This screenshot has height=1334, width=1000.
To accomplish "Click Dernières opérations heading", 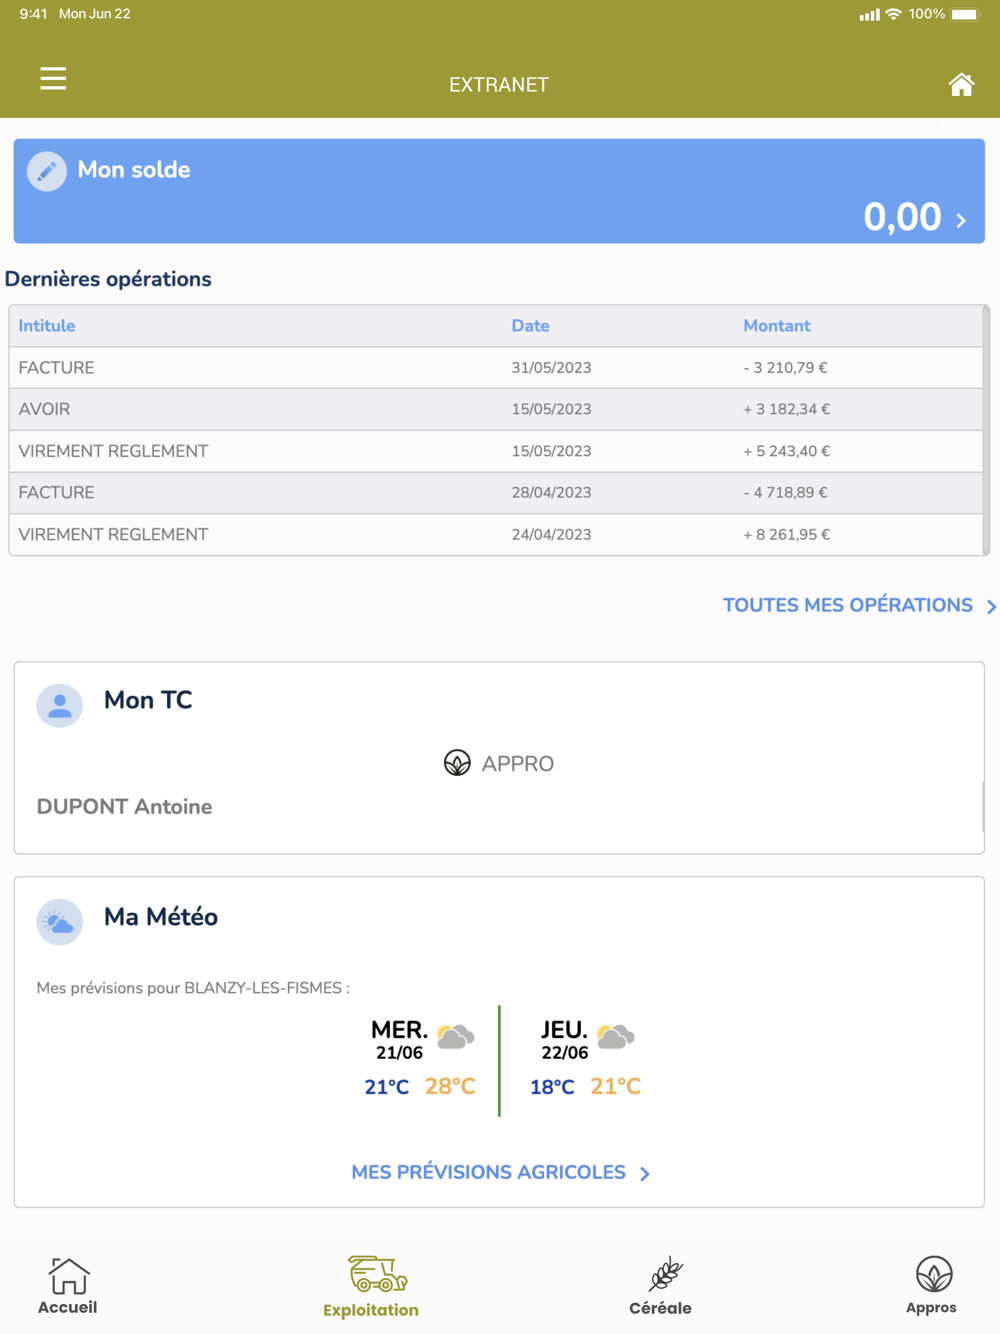I will click(108, 279).
